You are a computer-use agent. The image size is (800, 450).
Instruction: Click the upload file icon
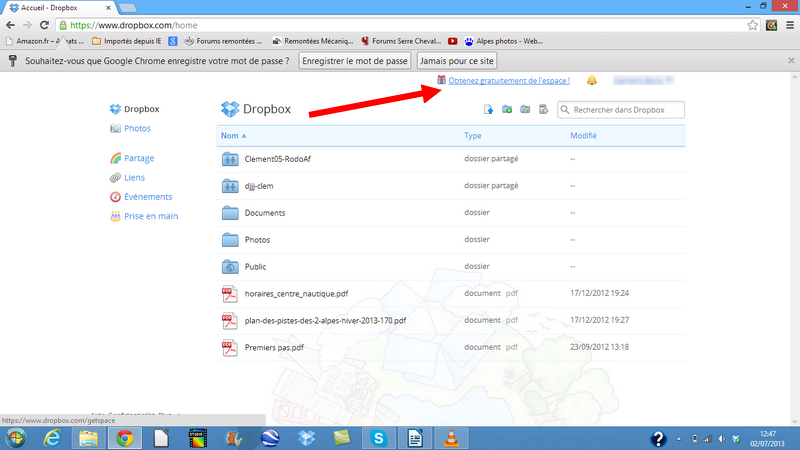click(x=488, y=109)
